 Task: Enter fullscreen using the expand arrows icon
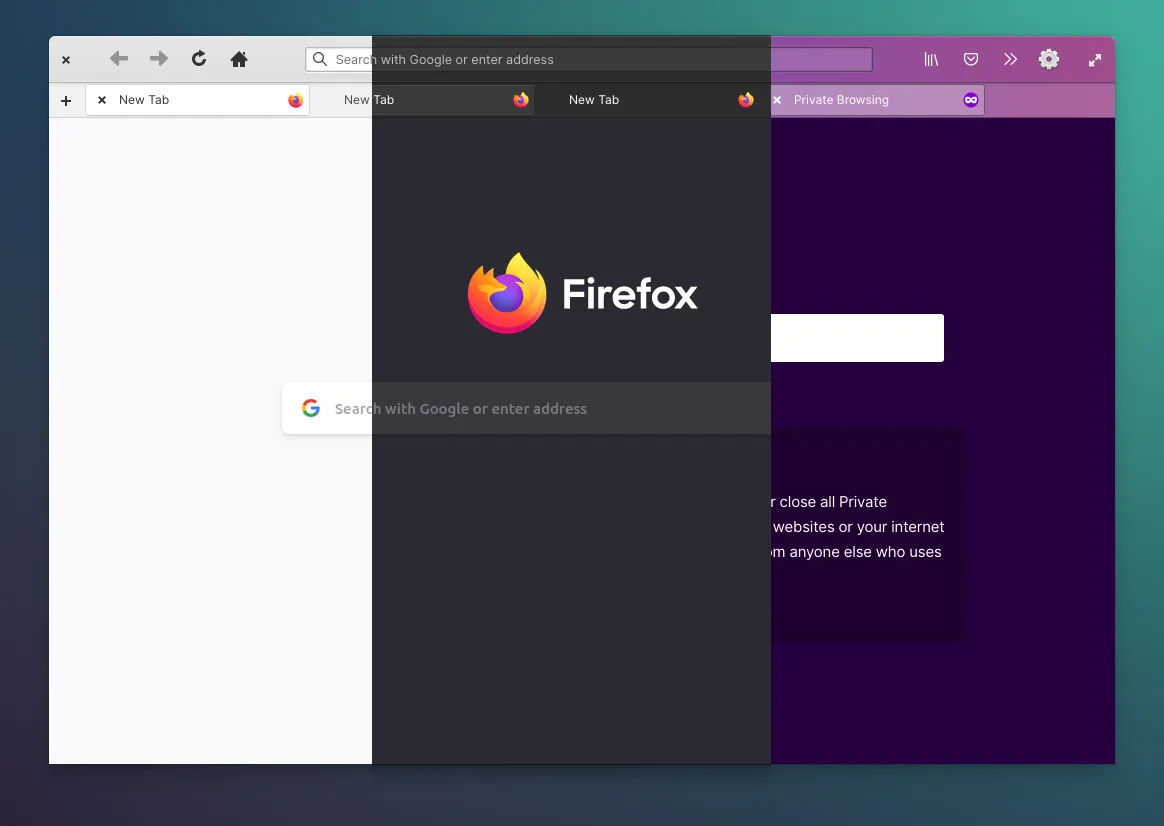click(1094, 59)
